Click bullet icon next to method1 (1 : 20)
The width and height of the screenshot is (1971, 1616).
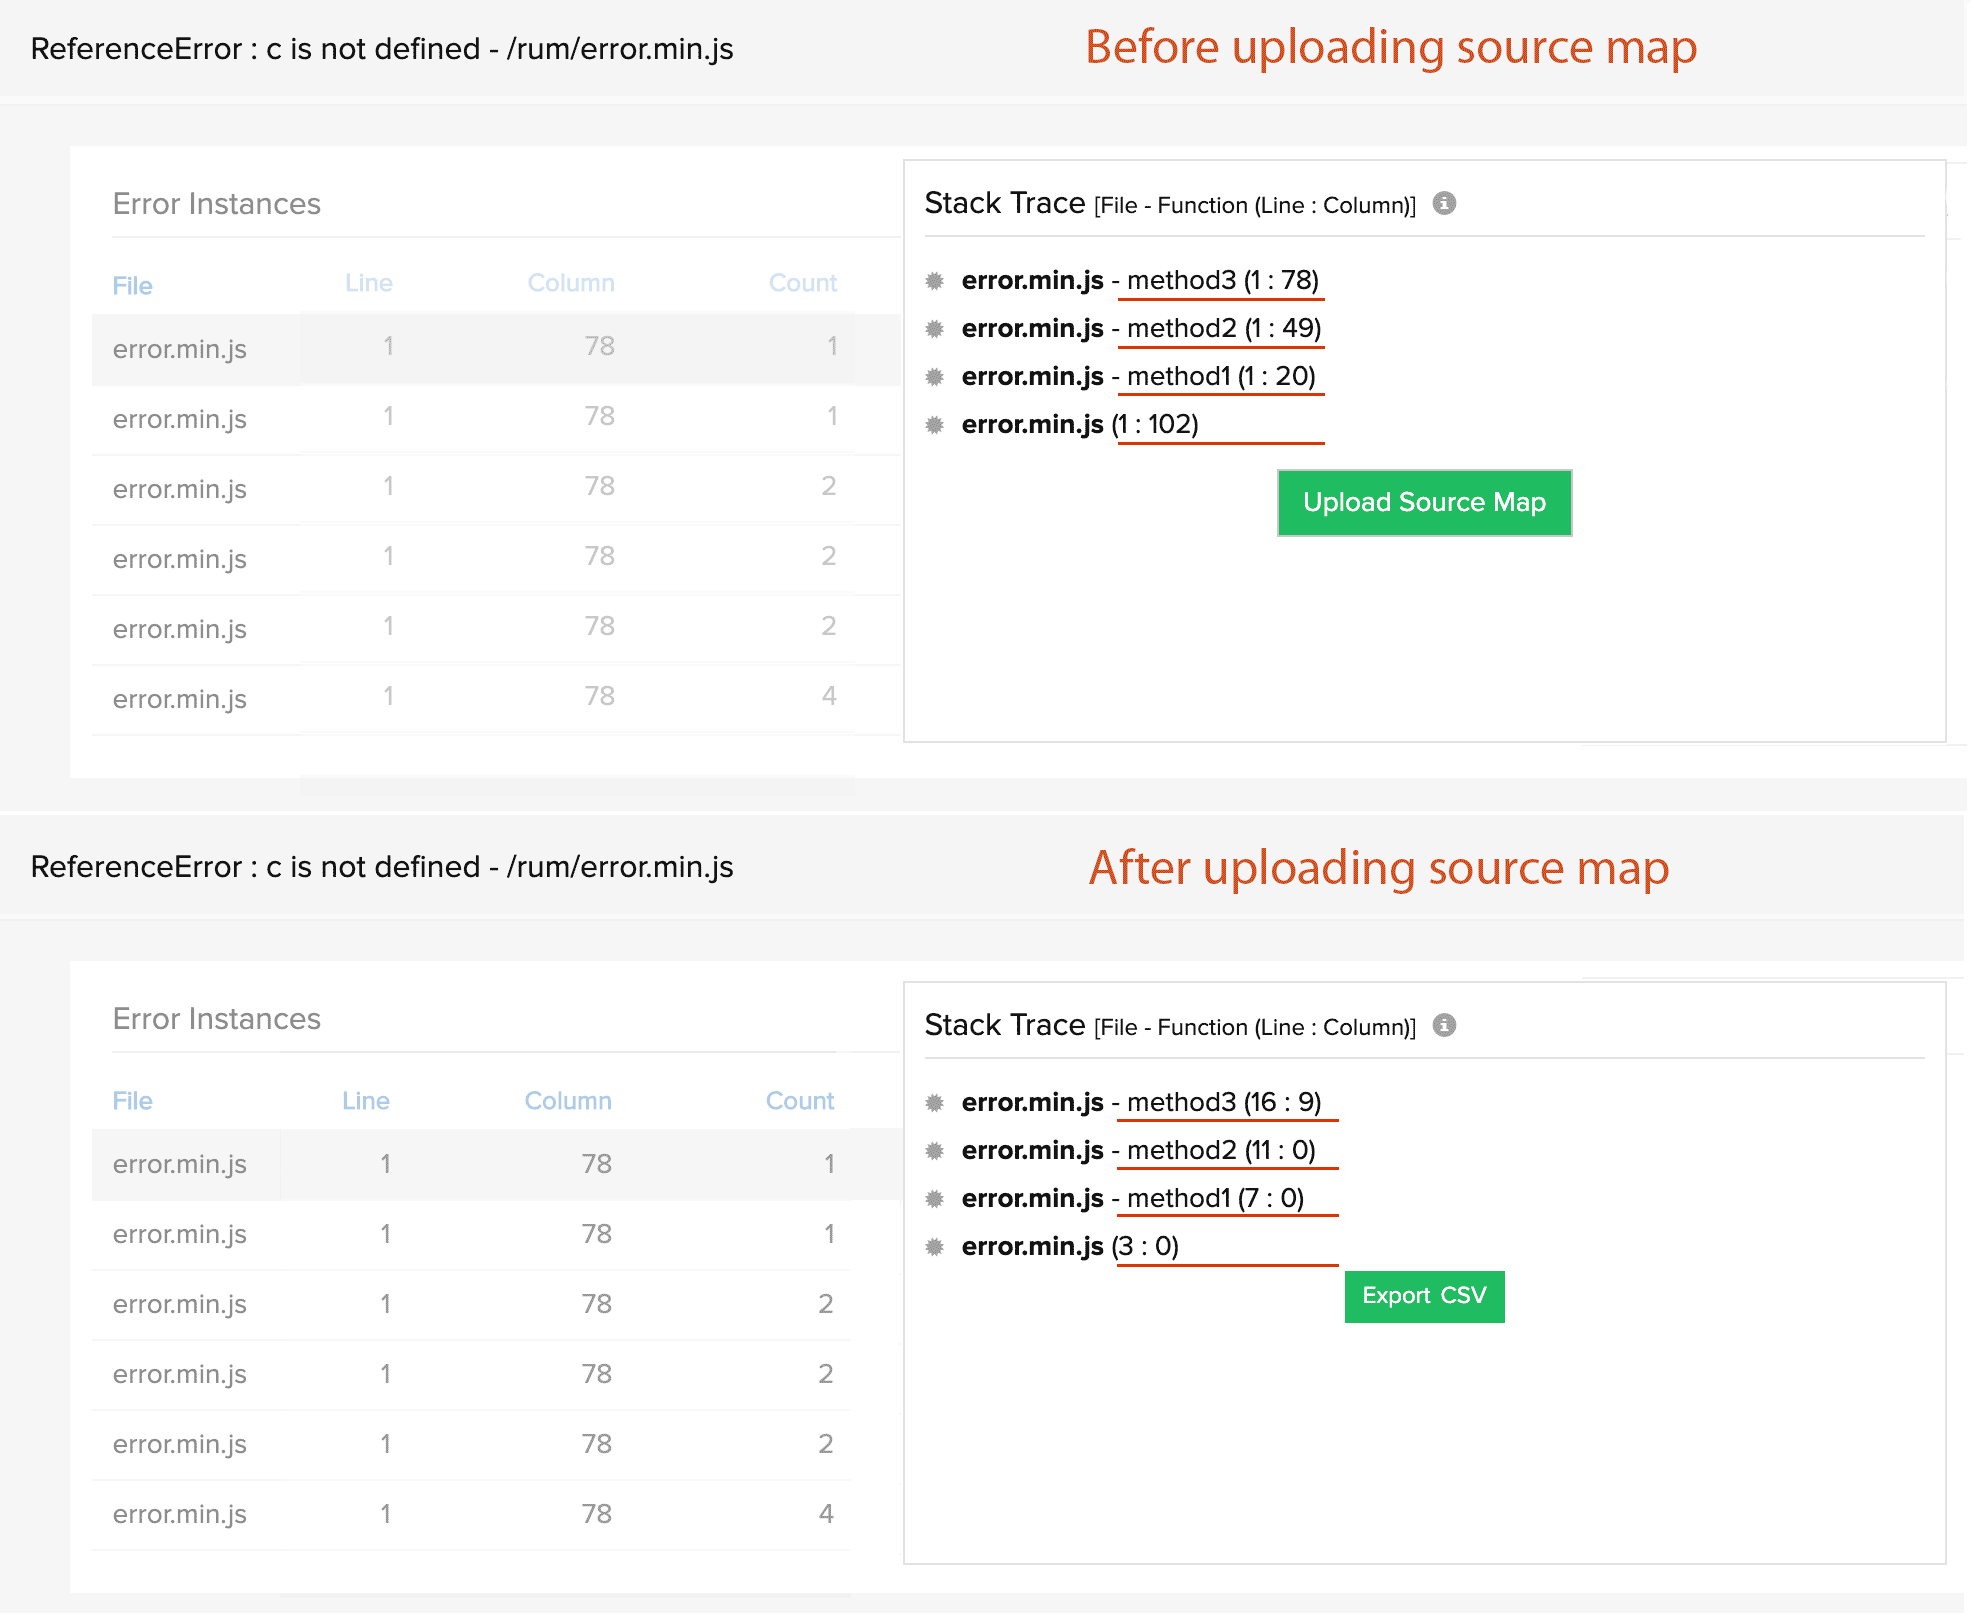pyautogui.click(x=935, y=377)
